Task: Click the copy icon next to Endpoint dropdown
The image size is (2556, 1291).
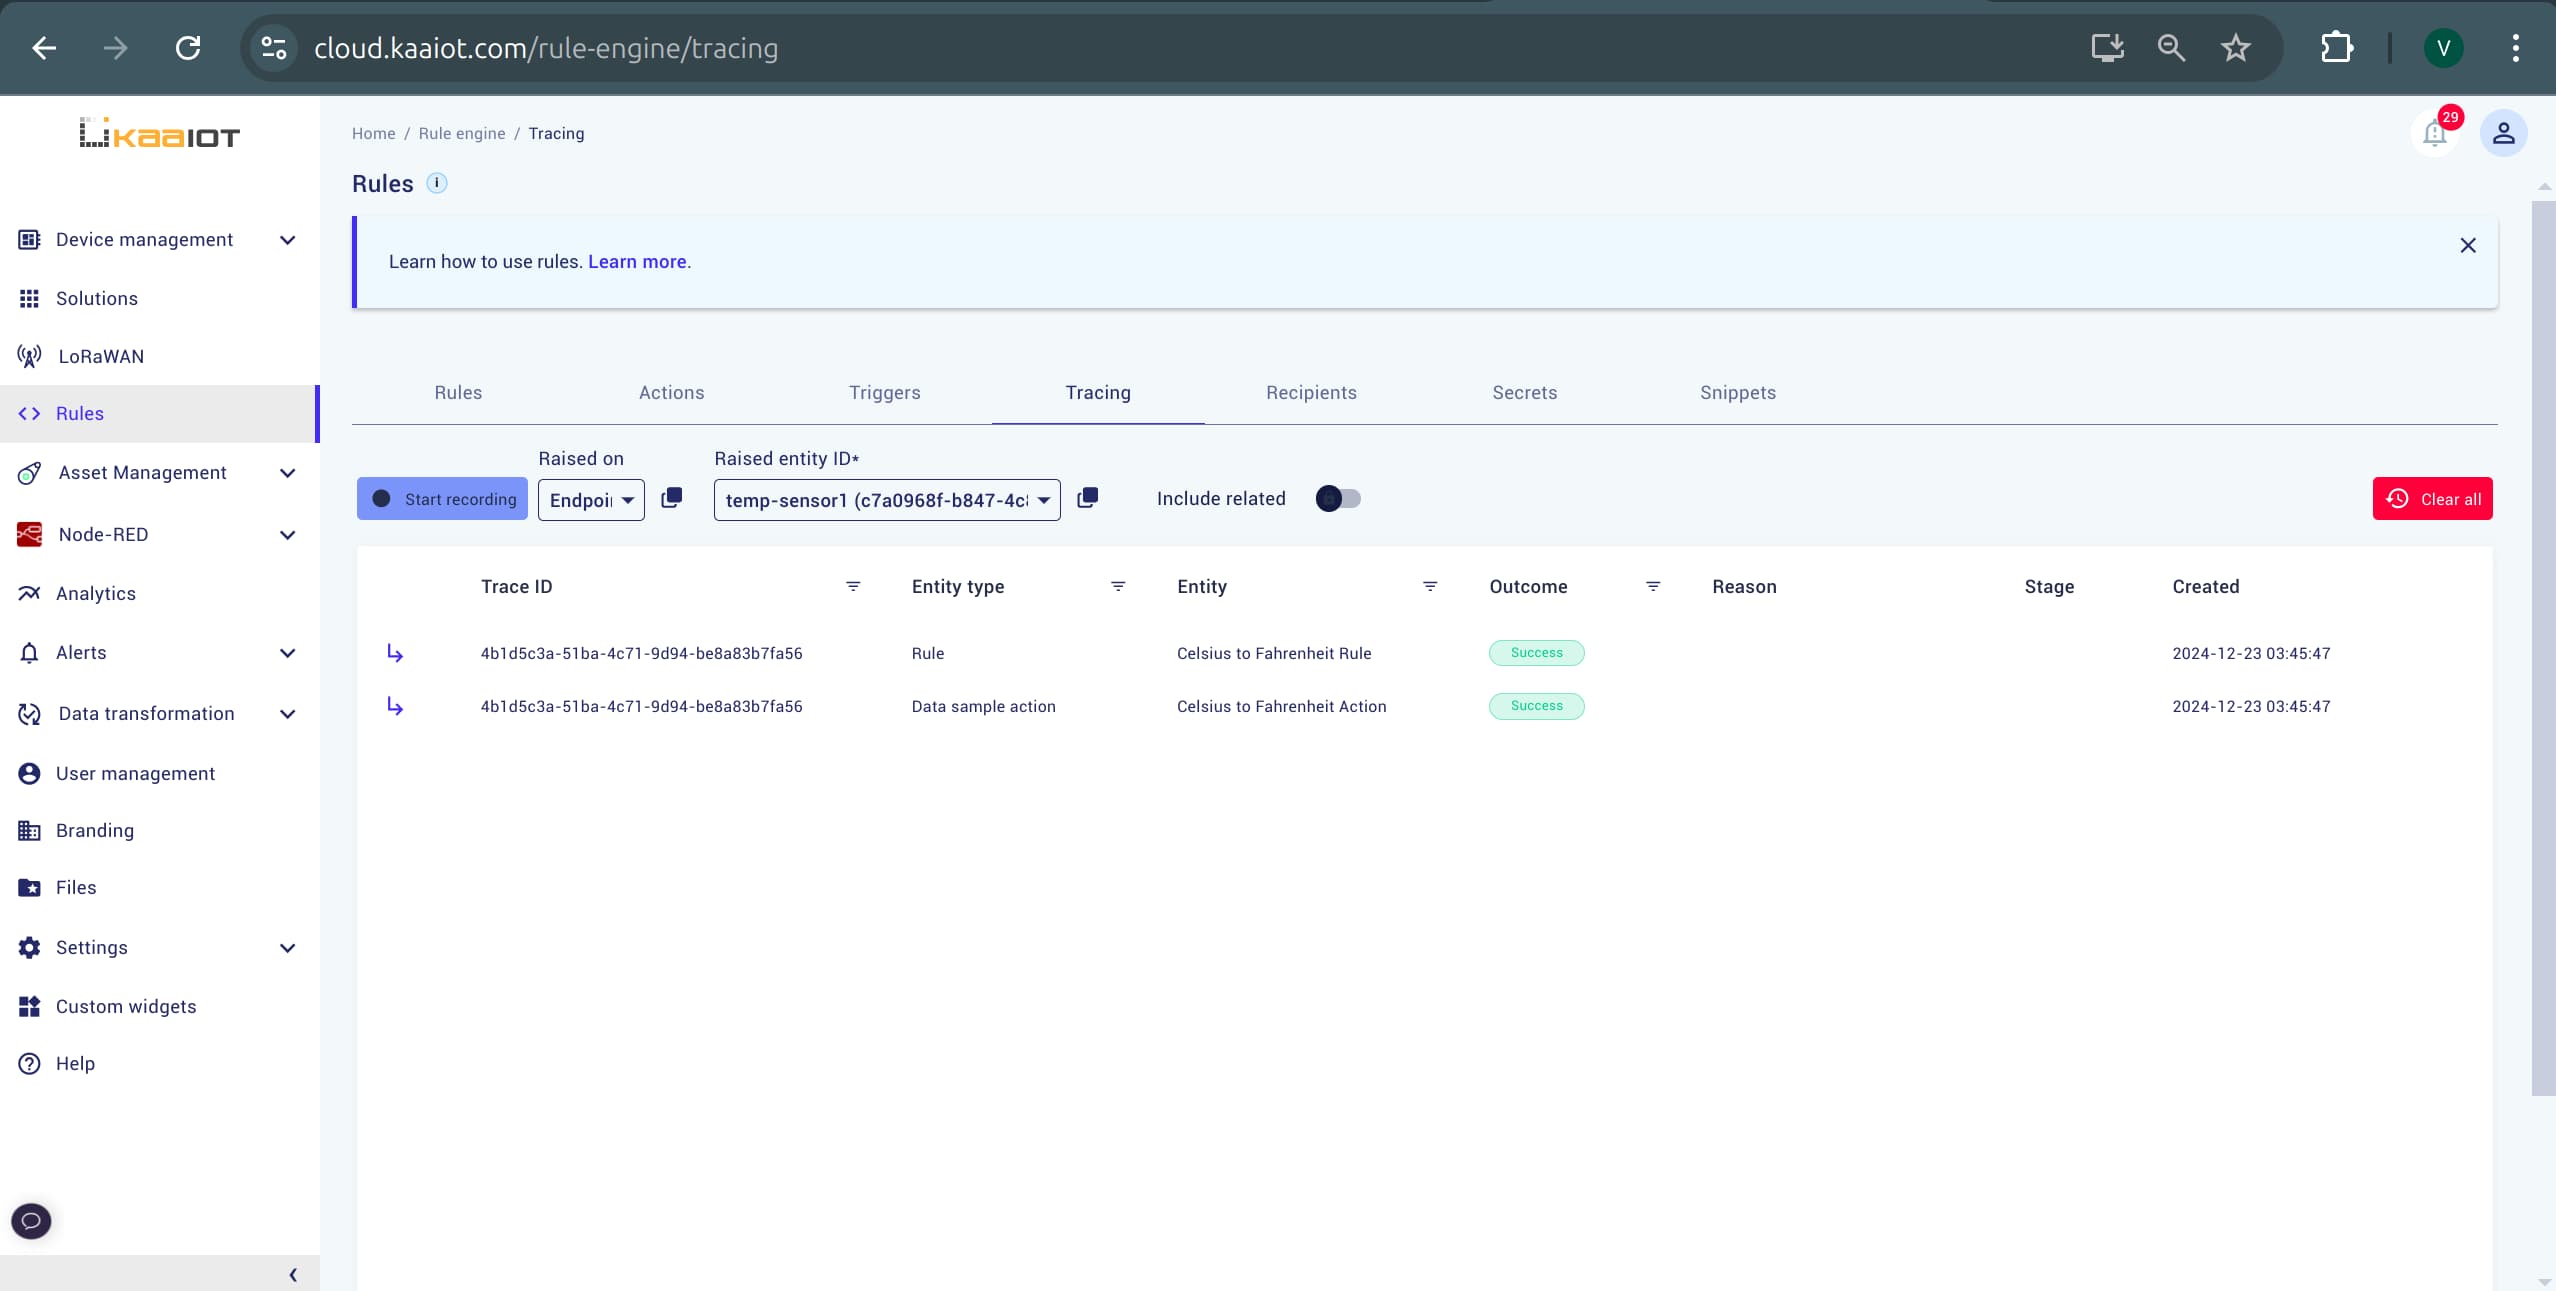Action: click(670, 497)
